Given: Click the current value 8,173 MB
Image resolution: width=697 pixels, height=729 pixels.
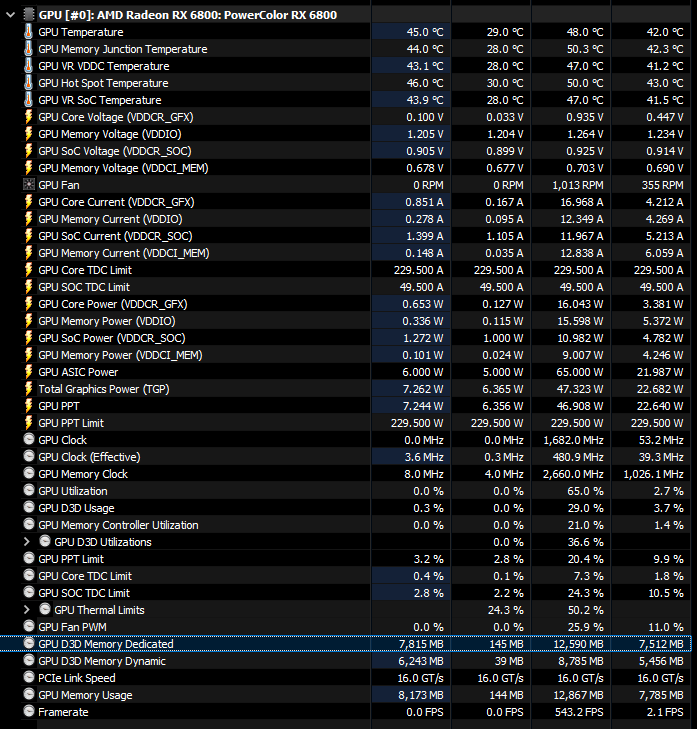Looking at the screenshot, I should [x=421, y=695].
